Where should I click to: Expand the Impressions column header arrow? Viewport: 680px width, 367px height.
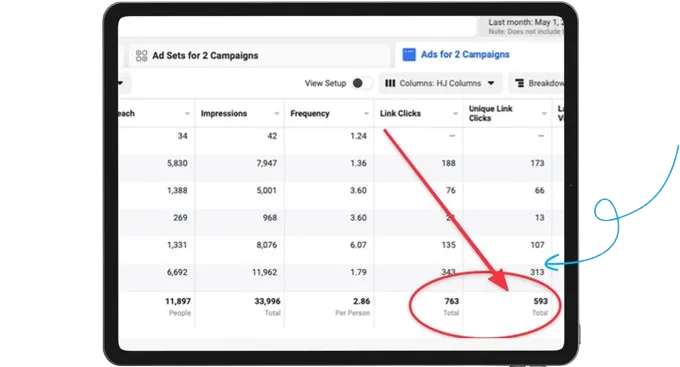click(x=277, y=114)
